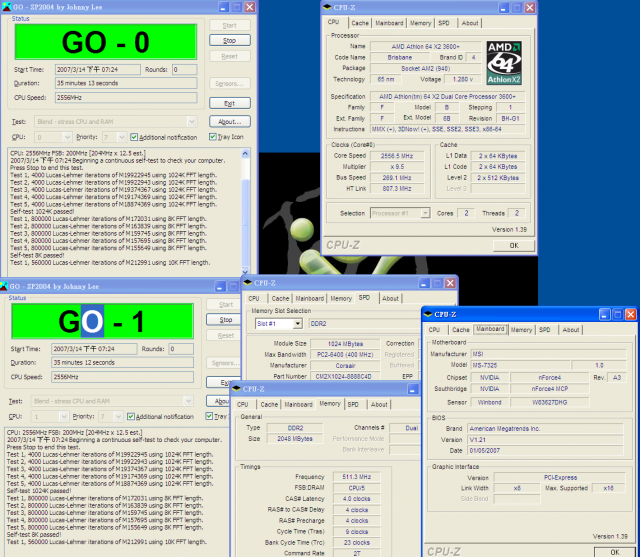Click Max Bandwidth PC2-6400 (400 MHz) value

point(345,355)
